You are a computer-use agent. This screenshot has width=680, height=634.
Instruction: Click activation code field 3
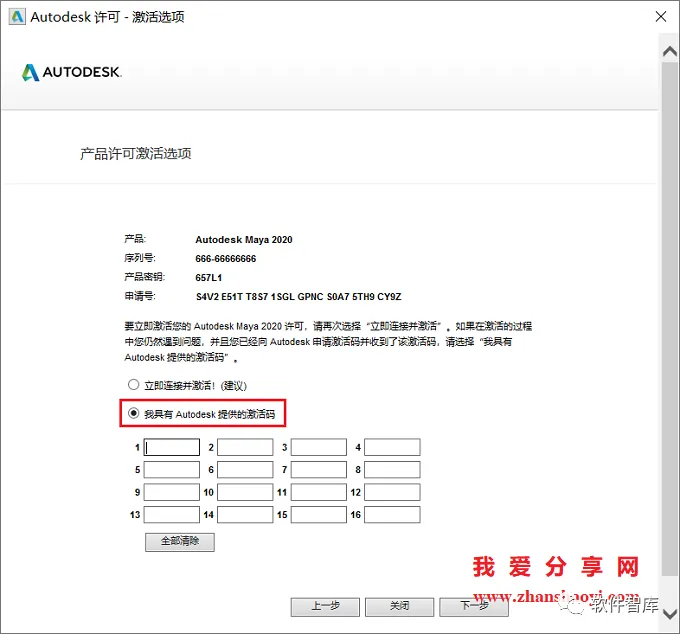(x=319, y=447)
